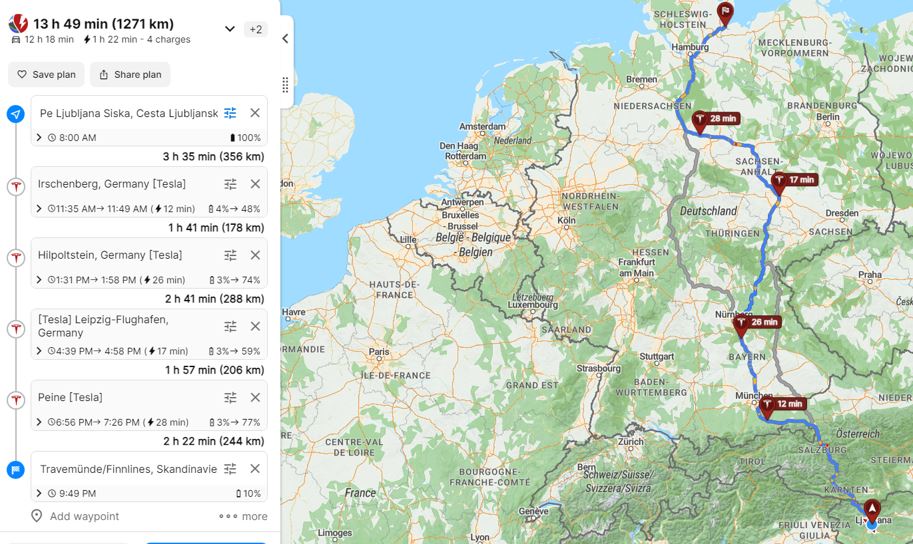
Task: Click the destination flag marker near Schleswig-Holstein
Action: (x=725, y=13)
